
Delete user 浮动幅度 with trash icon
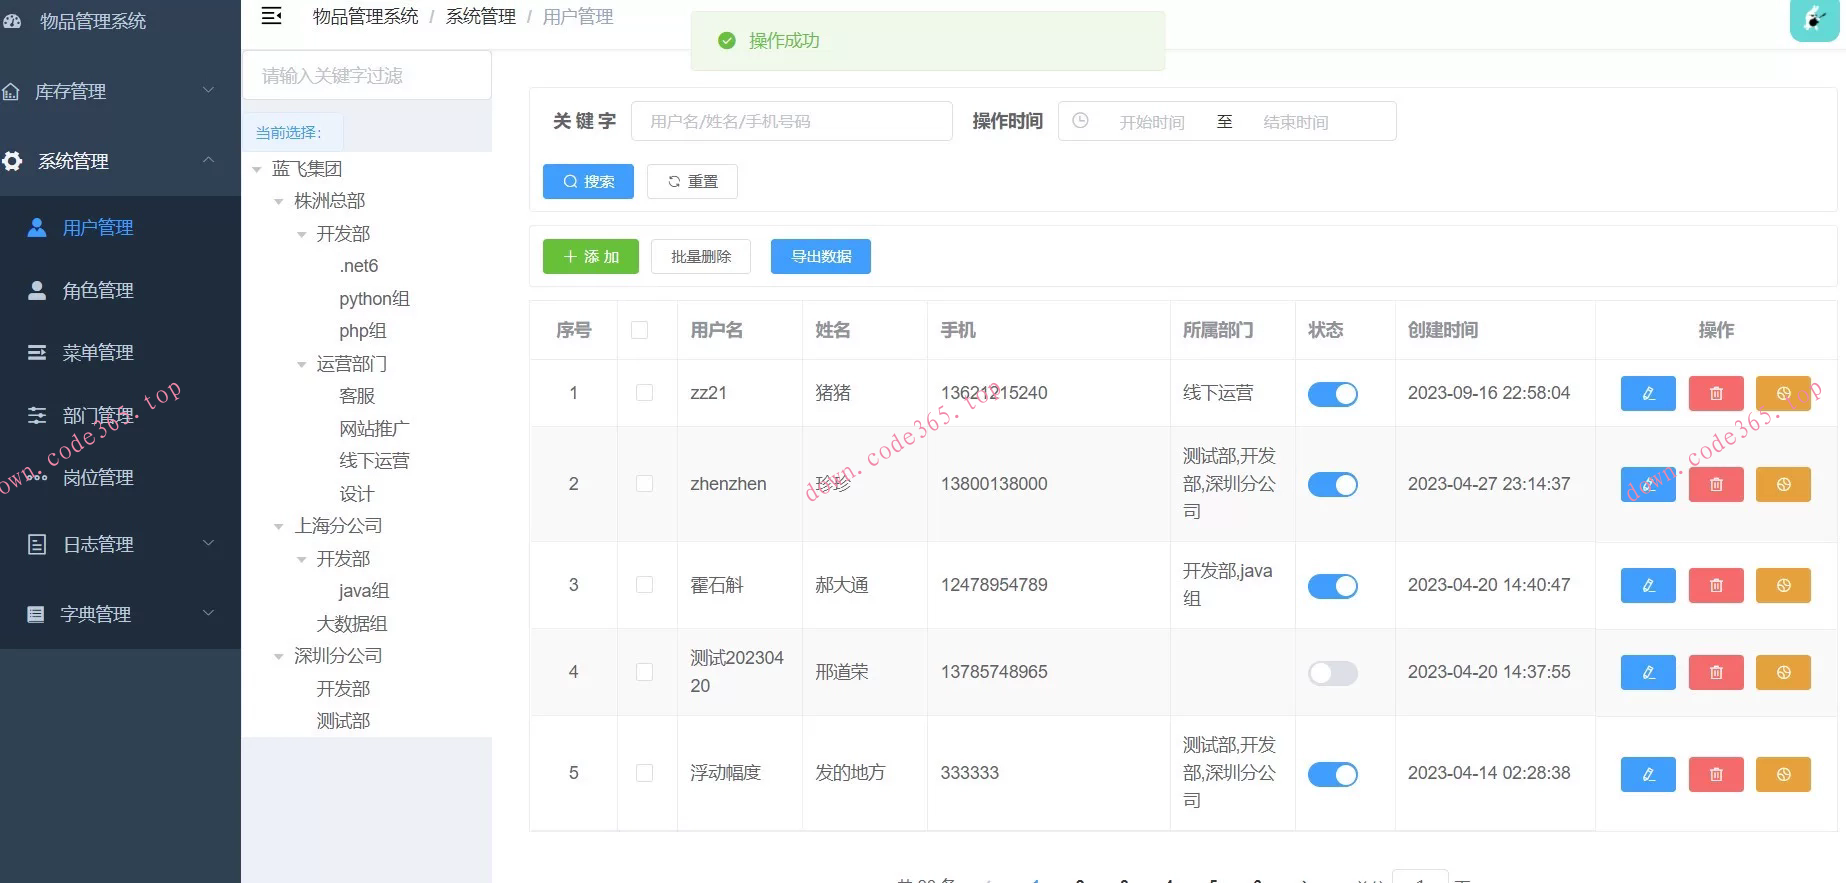[1716, 774]
